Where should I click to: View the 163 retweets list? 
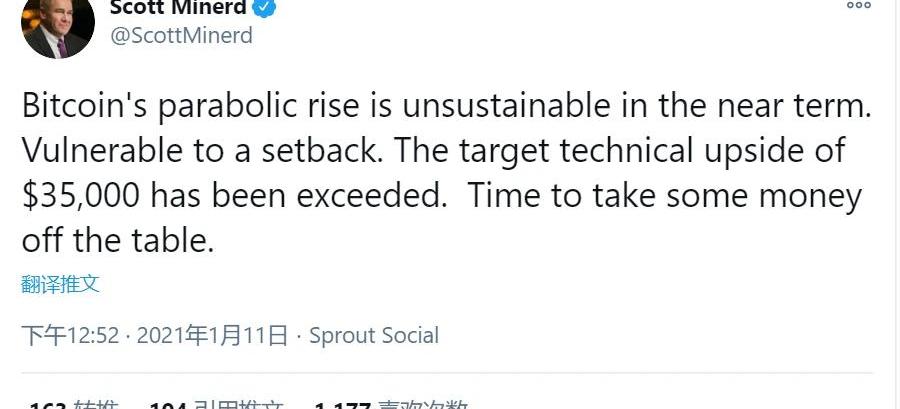[x=75, y=405]
